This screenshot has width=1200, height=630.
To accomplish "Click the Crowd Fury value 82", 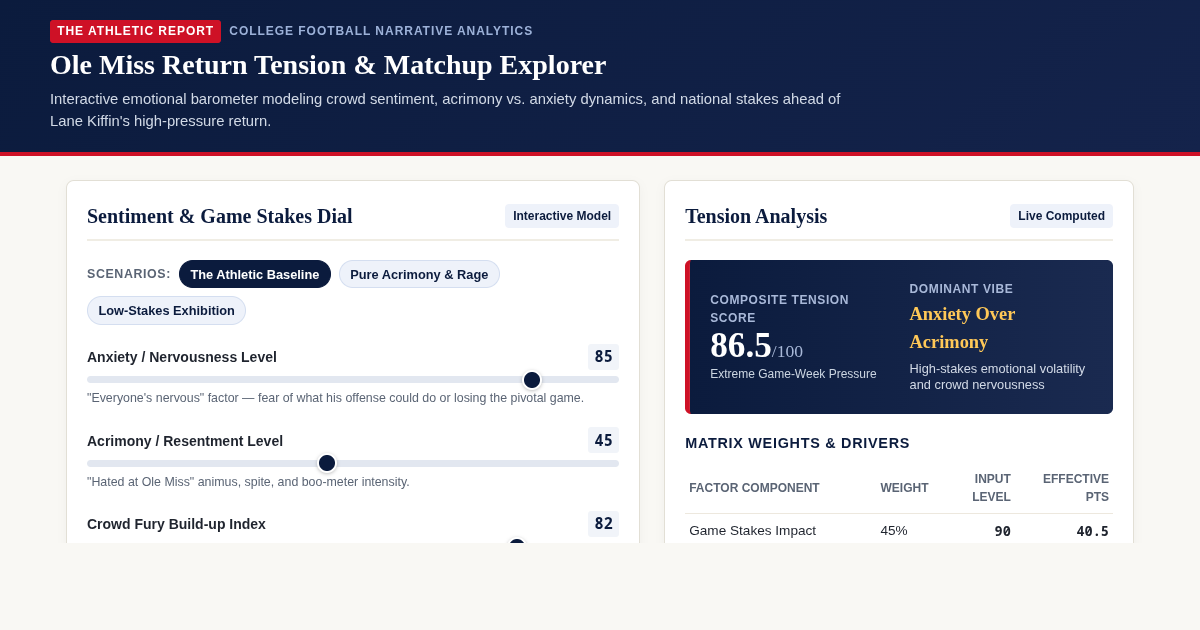I will click(x=603, y=524).
